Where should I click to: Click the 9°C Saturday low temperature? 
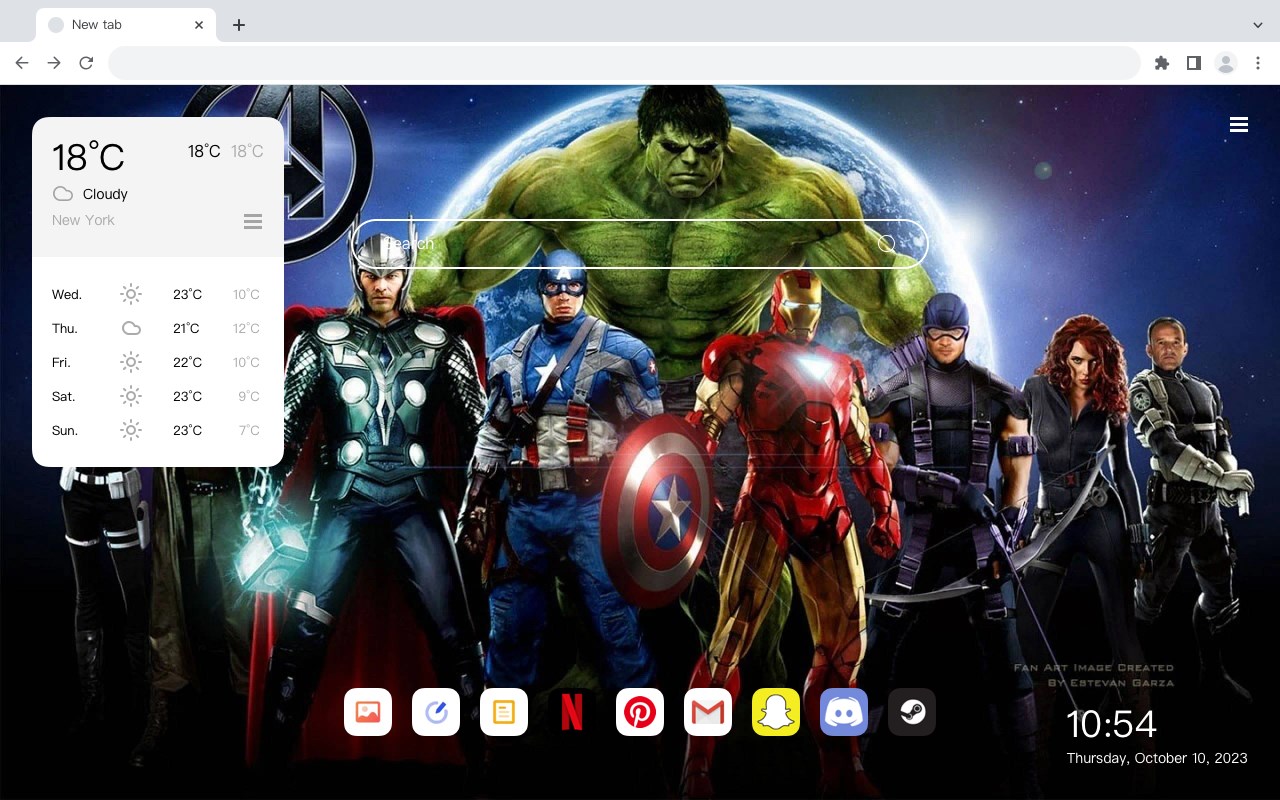coord(249,396)
